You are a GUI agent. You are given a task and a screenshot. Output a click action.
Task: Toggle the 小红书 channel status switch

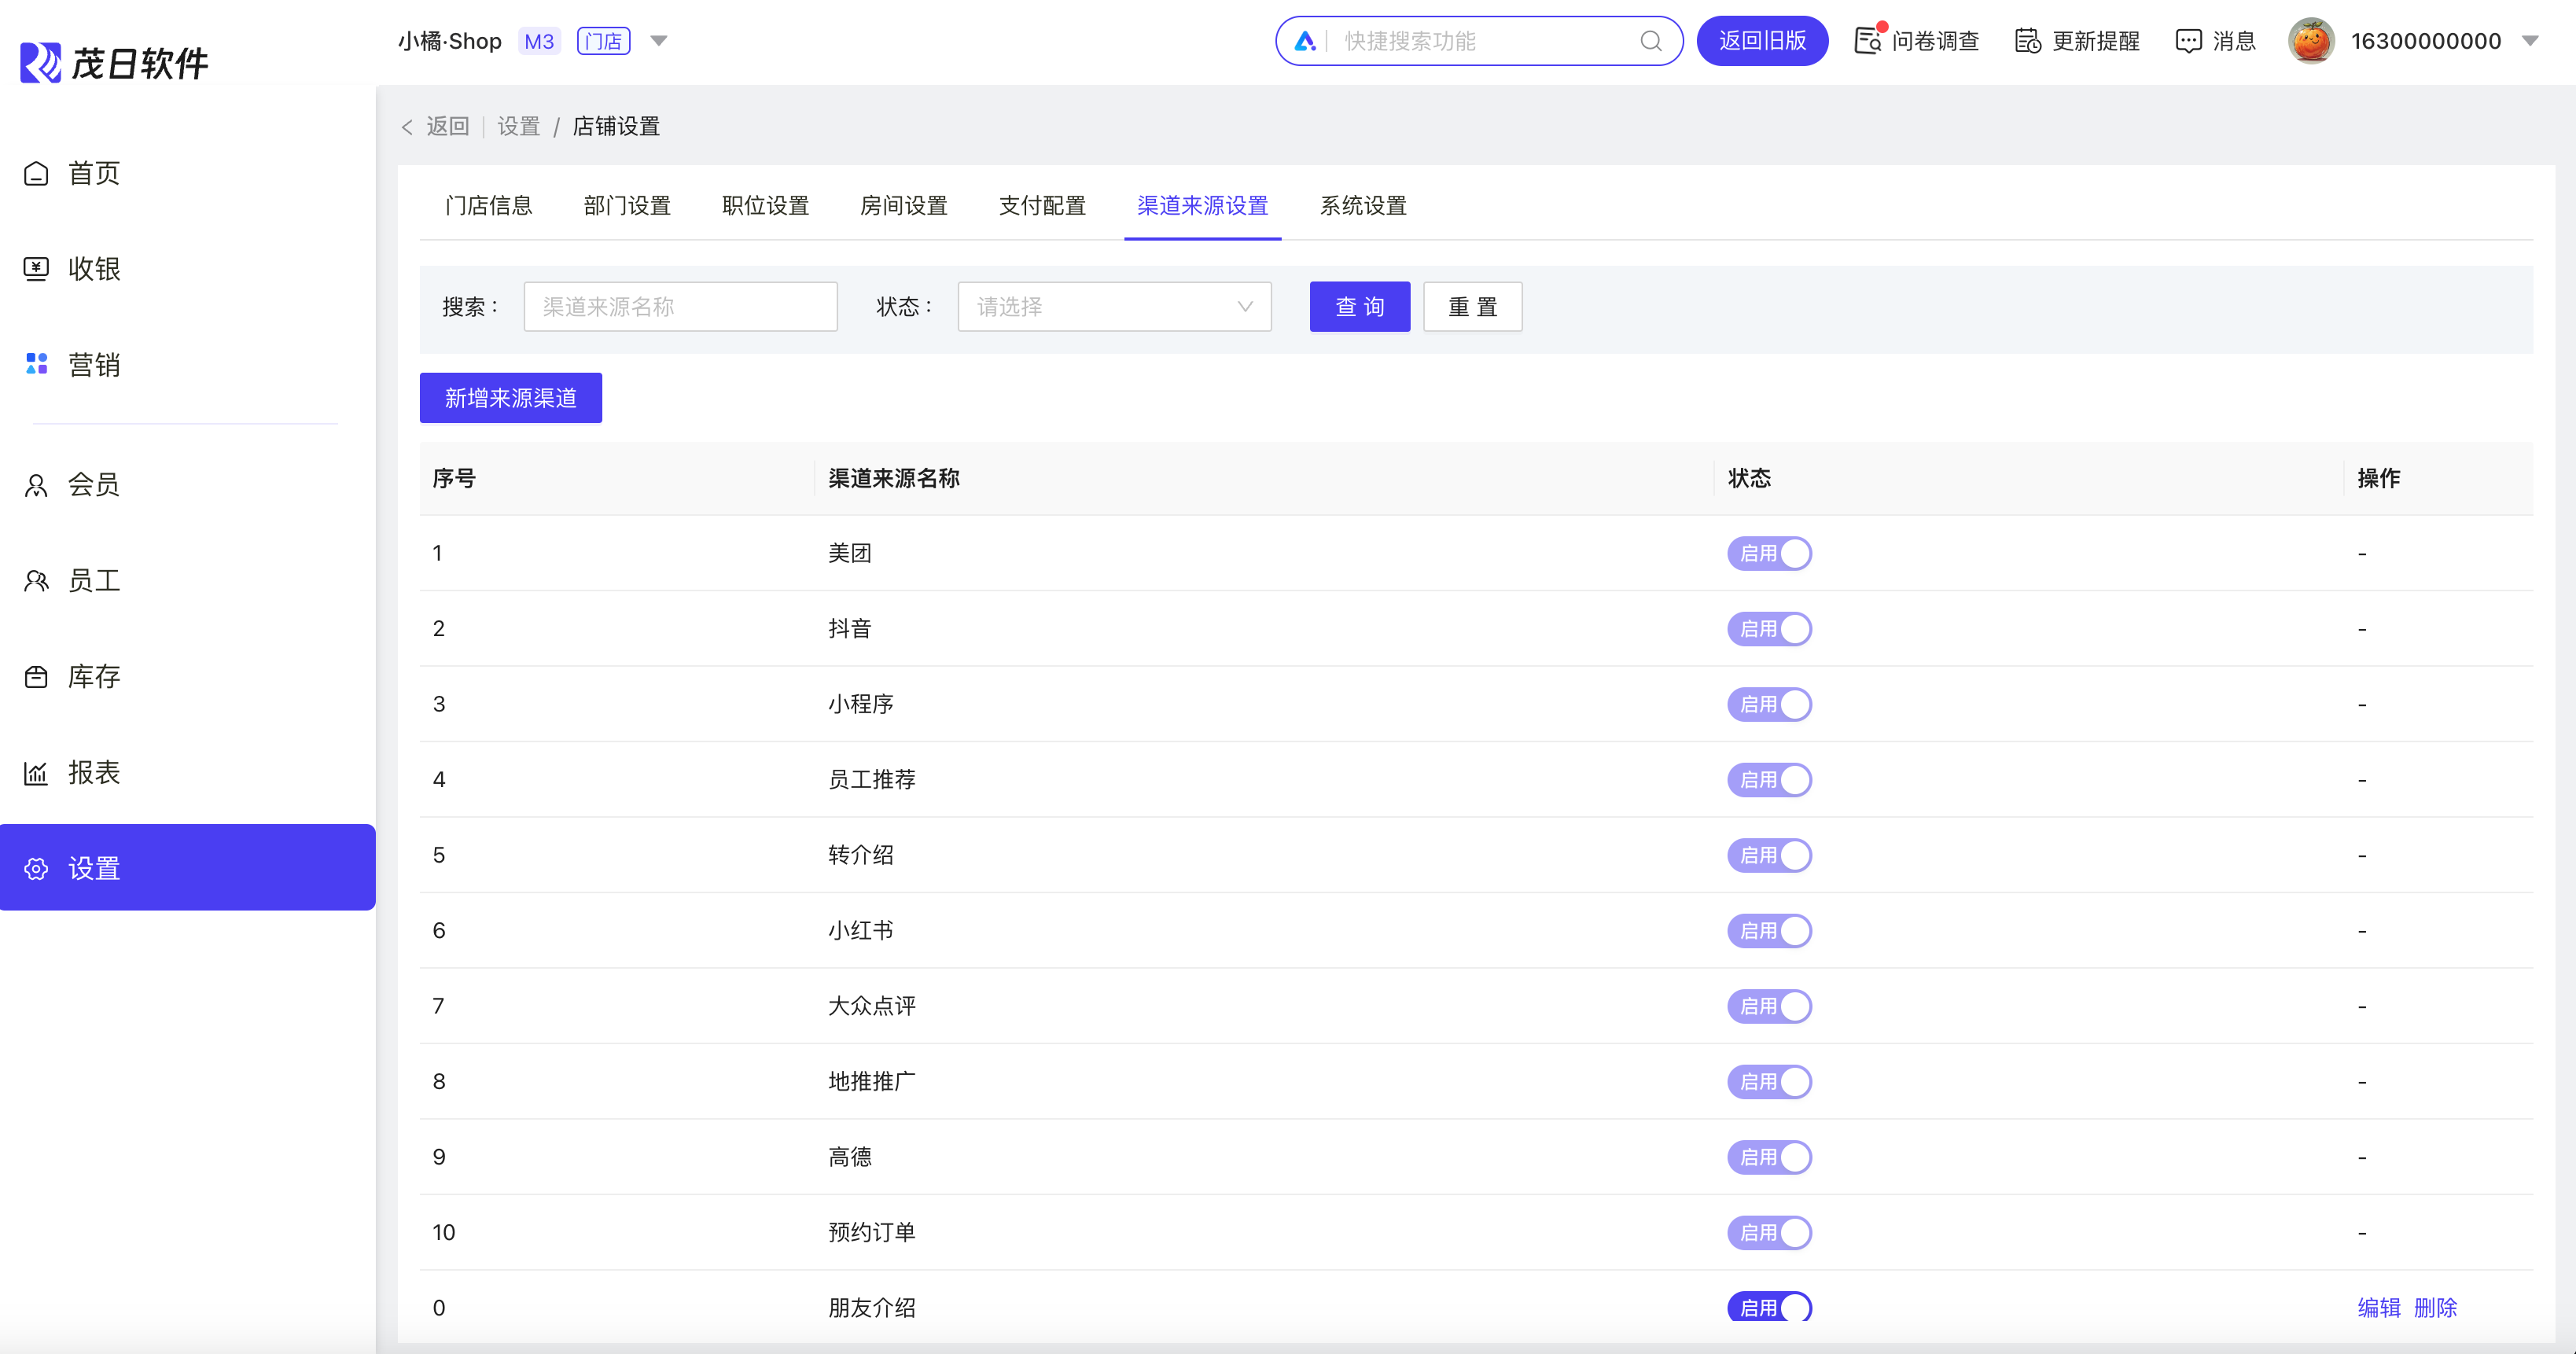pyautogui.click(x=1769, y=931)
